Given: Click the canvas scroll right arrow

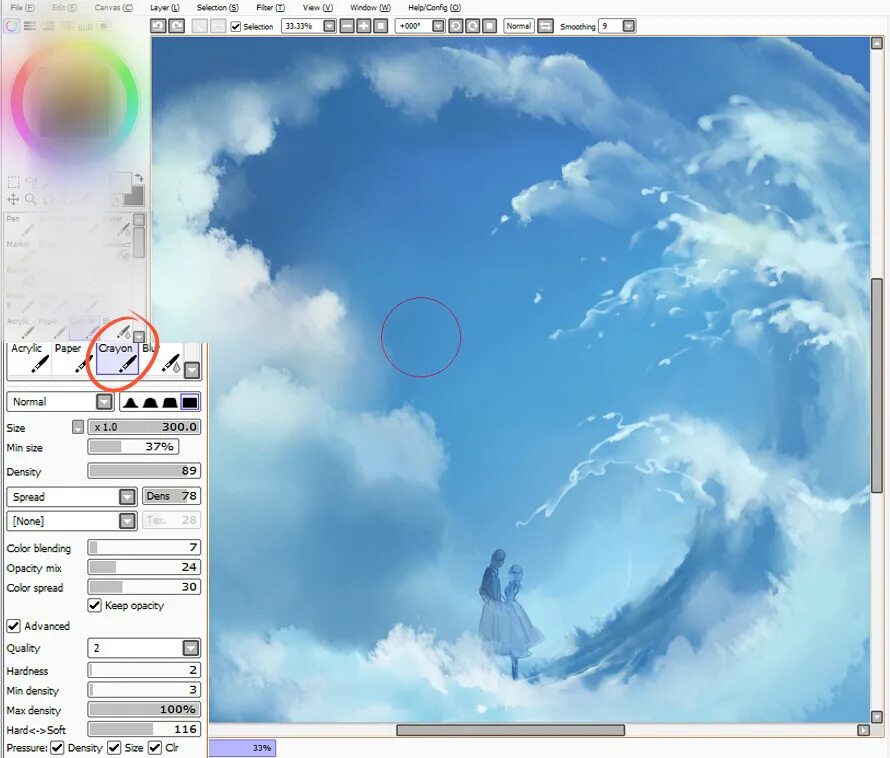Looking at the screenshot, I should pos(863,730).
